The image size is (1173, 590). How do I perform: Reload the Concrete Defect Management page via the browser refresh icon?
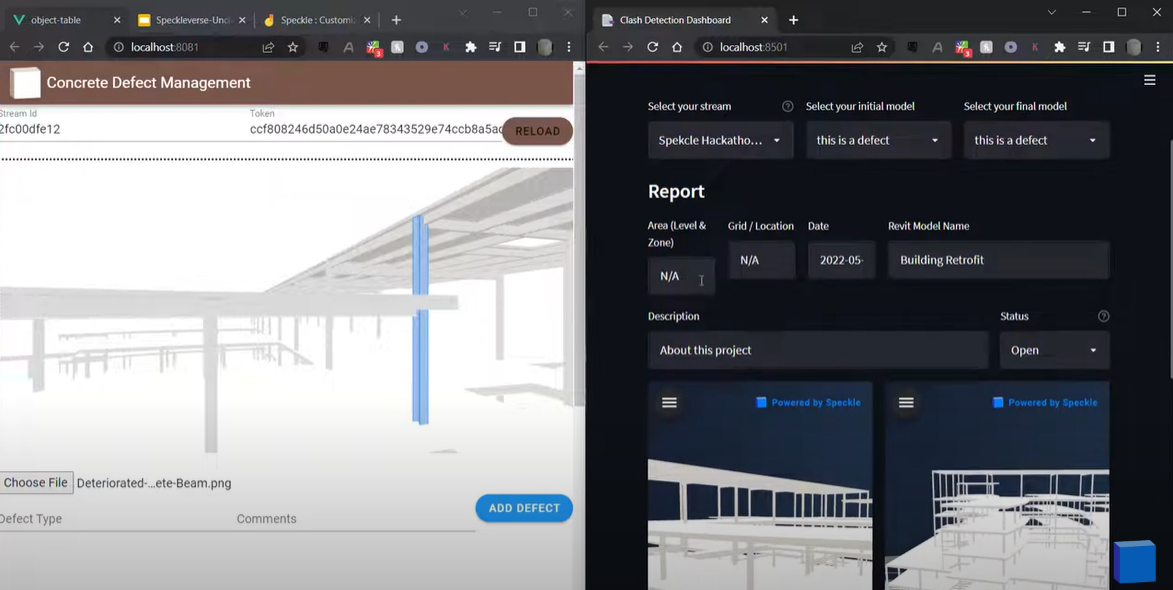(63, 47)
